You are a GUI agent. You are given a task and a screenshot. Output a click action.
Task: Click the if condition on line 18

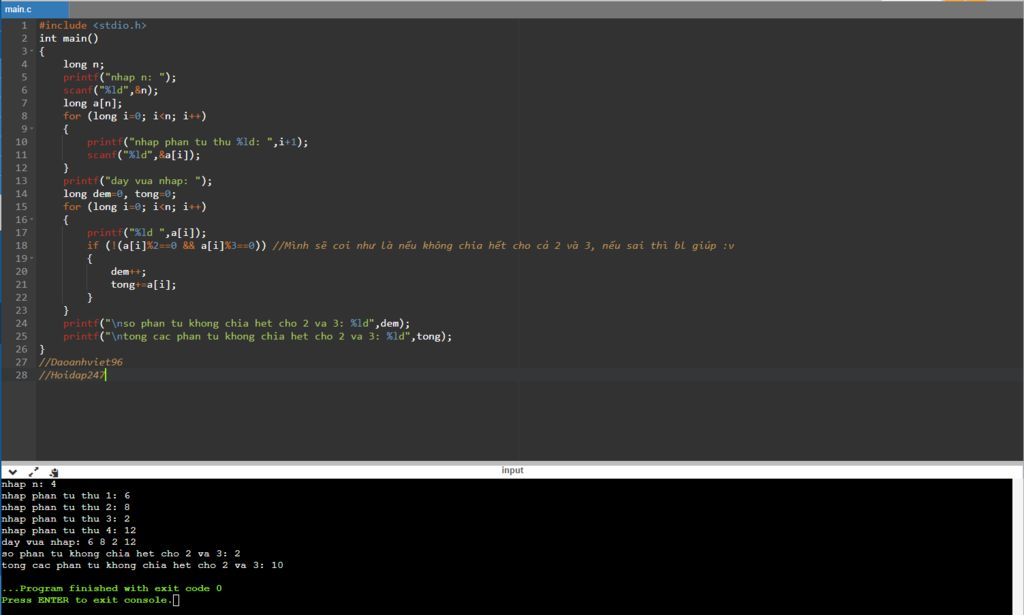click(177, 245)
